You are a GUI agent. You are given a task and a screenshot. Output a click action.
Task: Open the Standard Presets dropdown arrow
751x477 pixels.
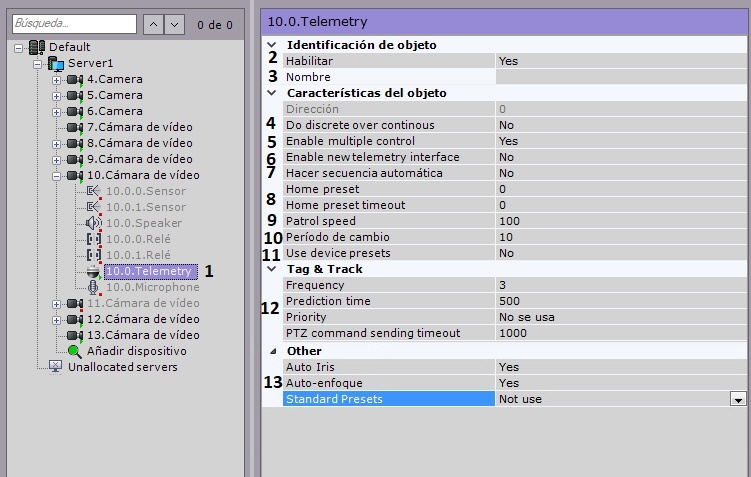(x=738, y=399)
